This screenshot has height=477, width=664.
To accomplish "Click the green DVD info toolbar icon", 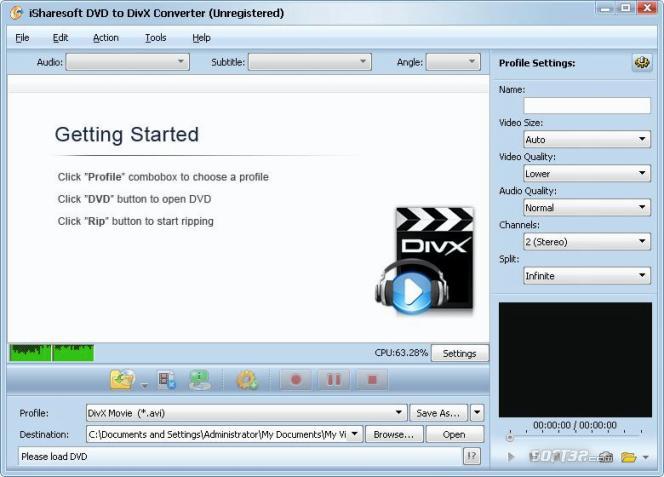I will click(199, 380).
